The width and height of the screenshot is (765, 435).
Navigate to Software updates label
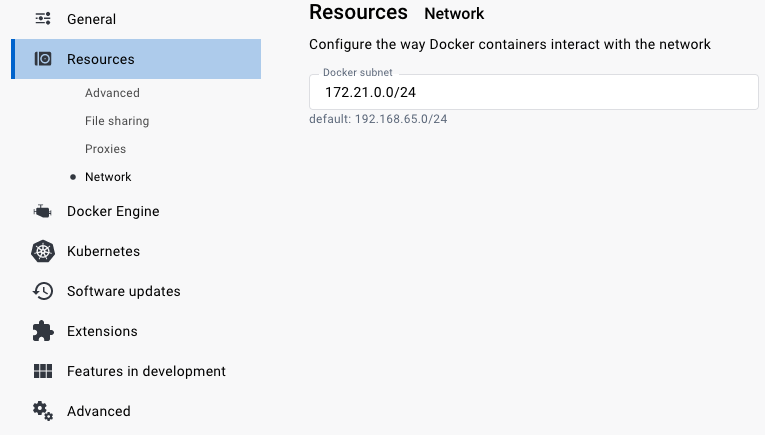pos(123,291)
